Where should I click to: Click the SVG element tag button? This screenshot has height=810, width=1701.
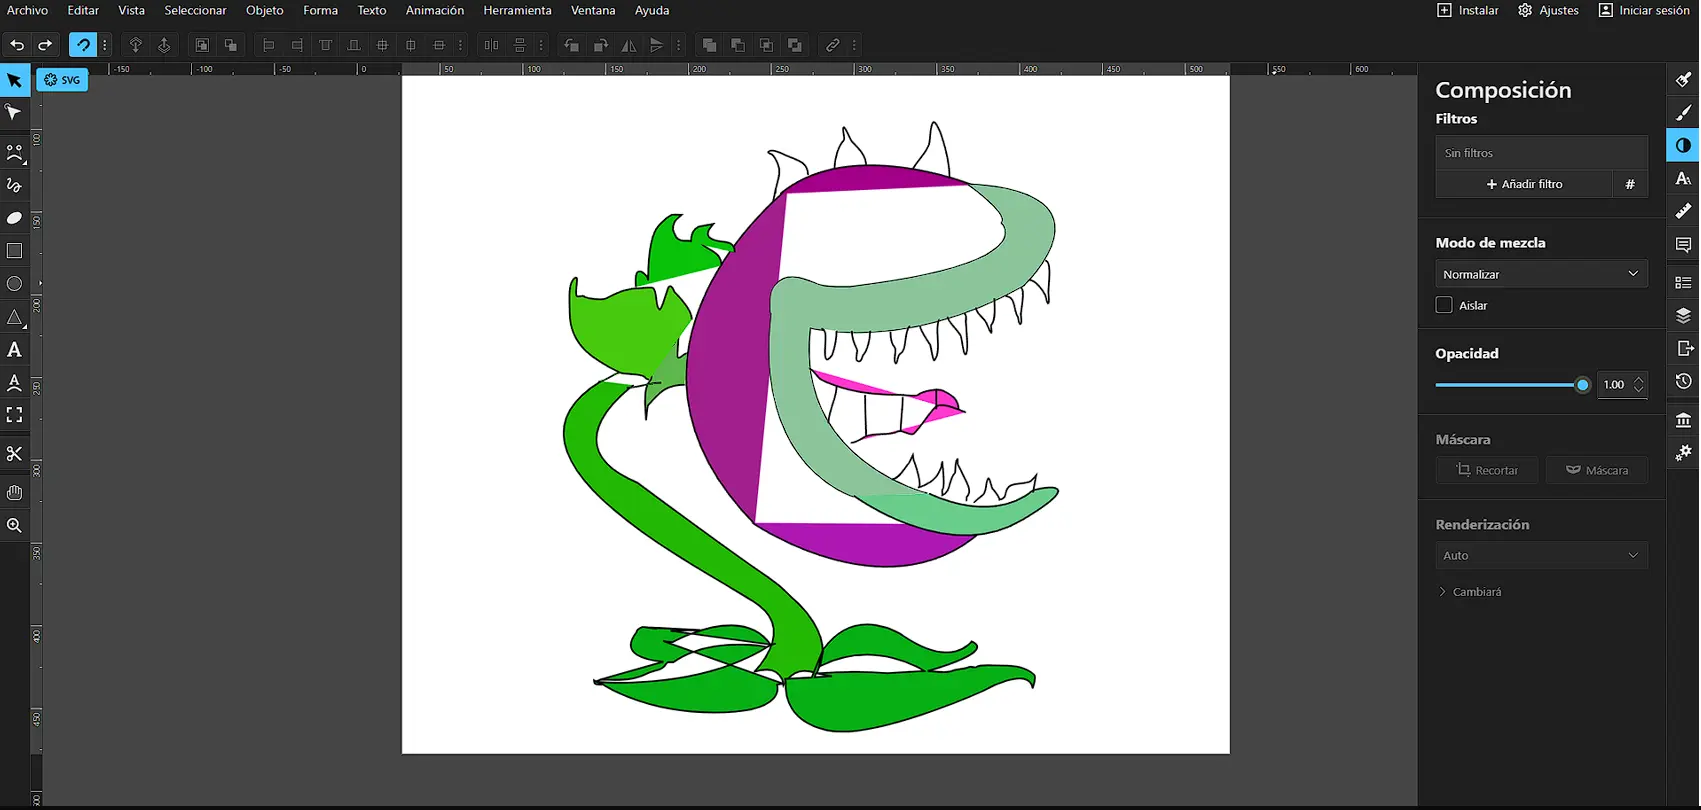tap(62, 80)
